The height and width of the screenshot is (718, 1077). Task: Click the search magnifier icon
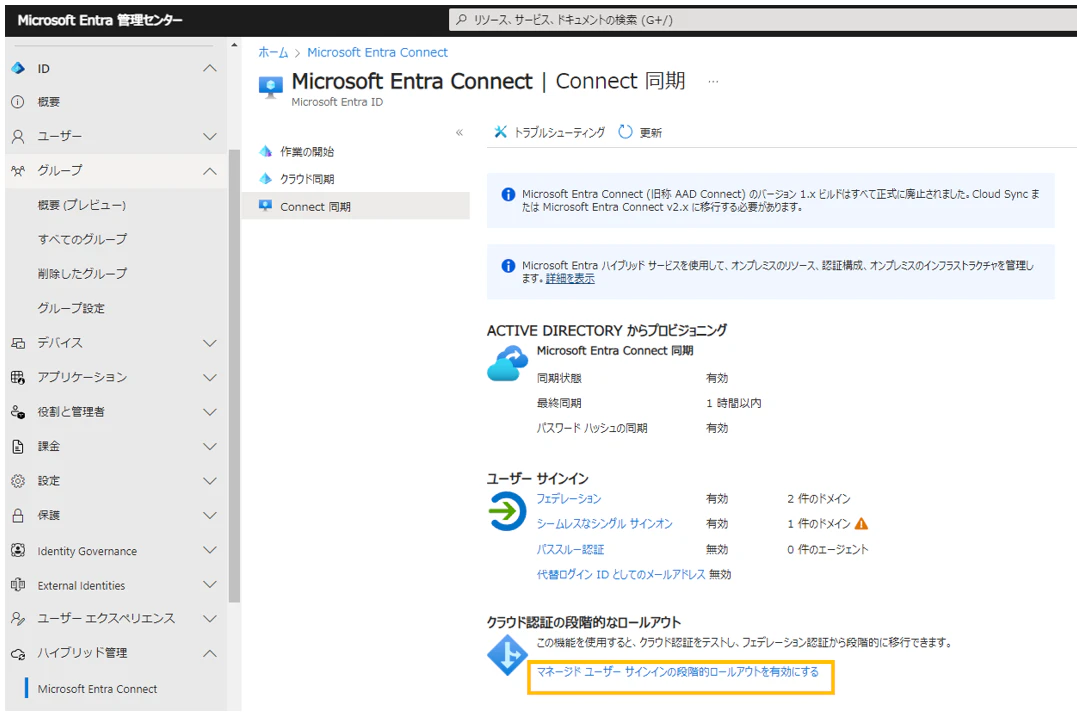pyautogui.click(x=462, y=19)
